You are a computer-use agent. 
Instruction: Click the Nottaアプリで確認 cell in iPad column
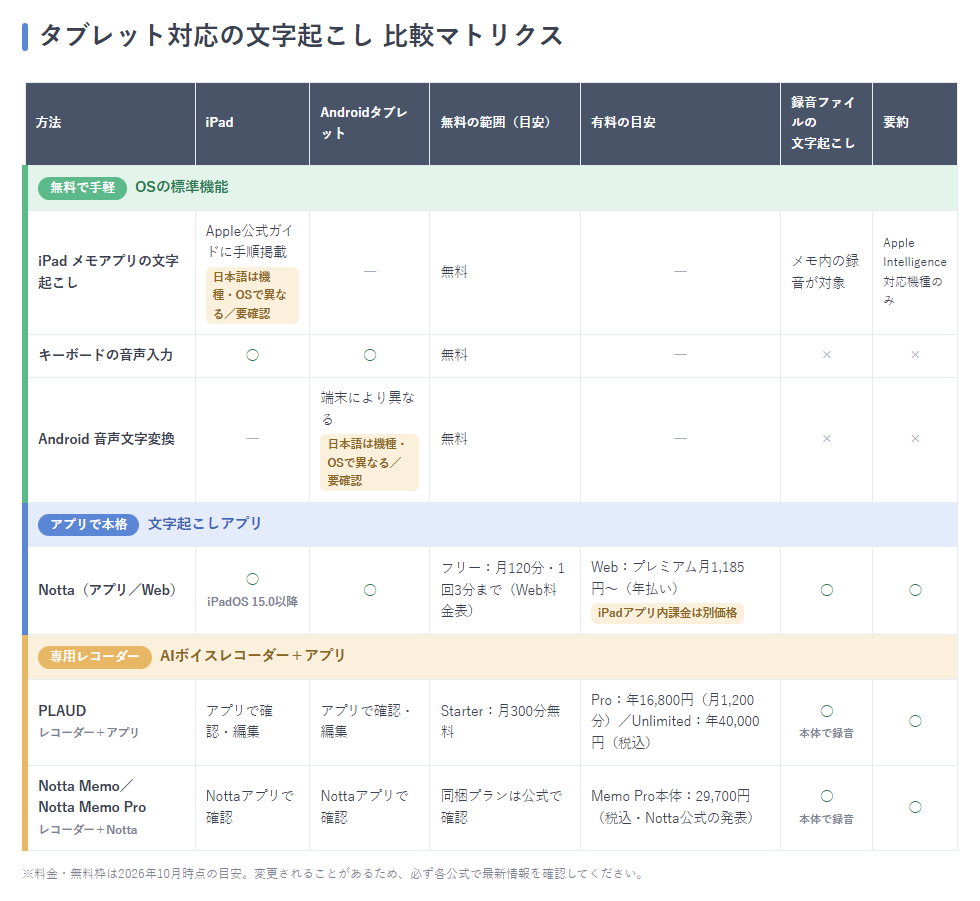coord(250,807)
